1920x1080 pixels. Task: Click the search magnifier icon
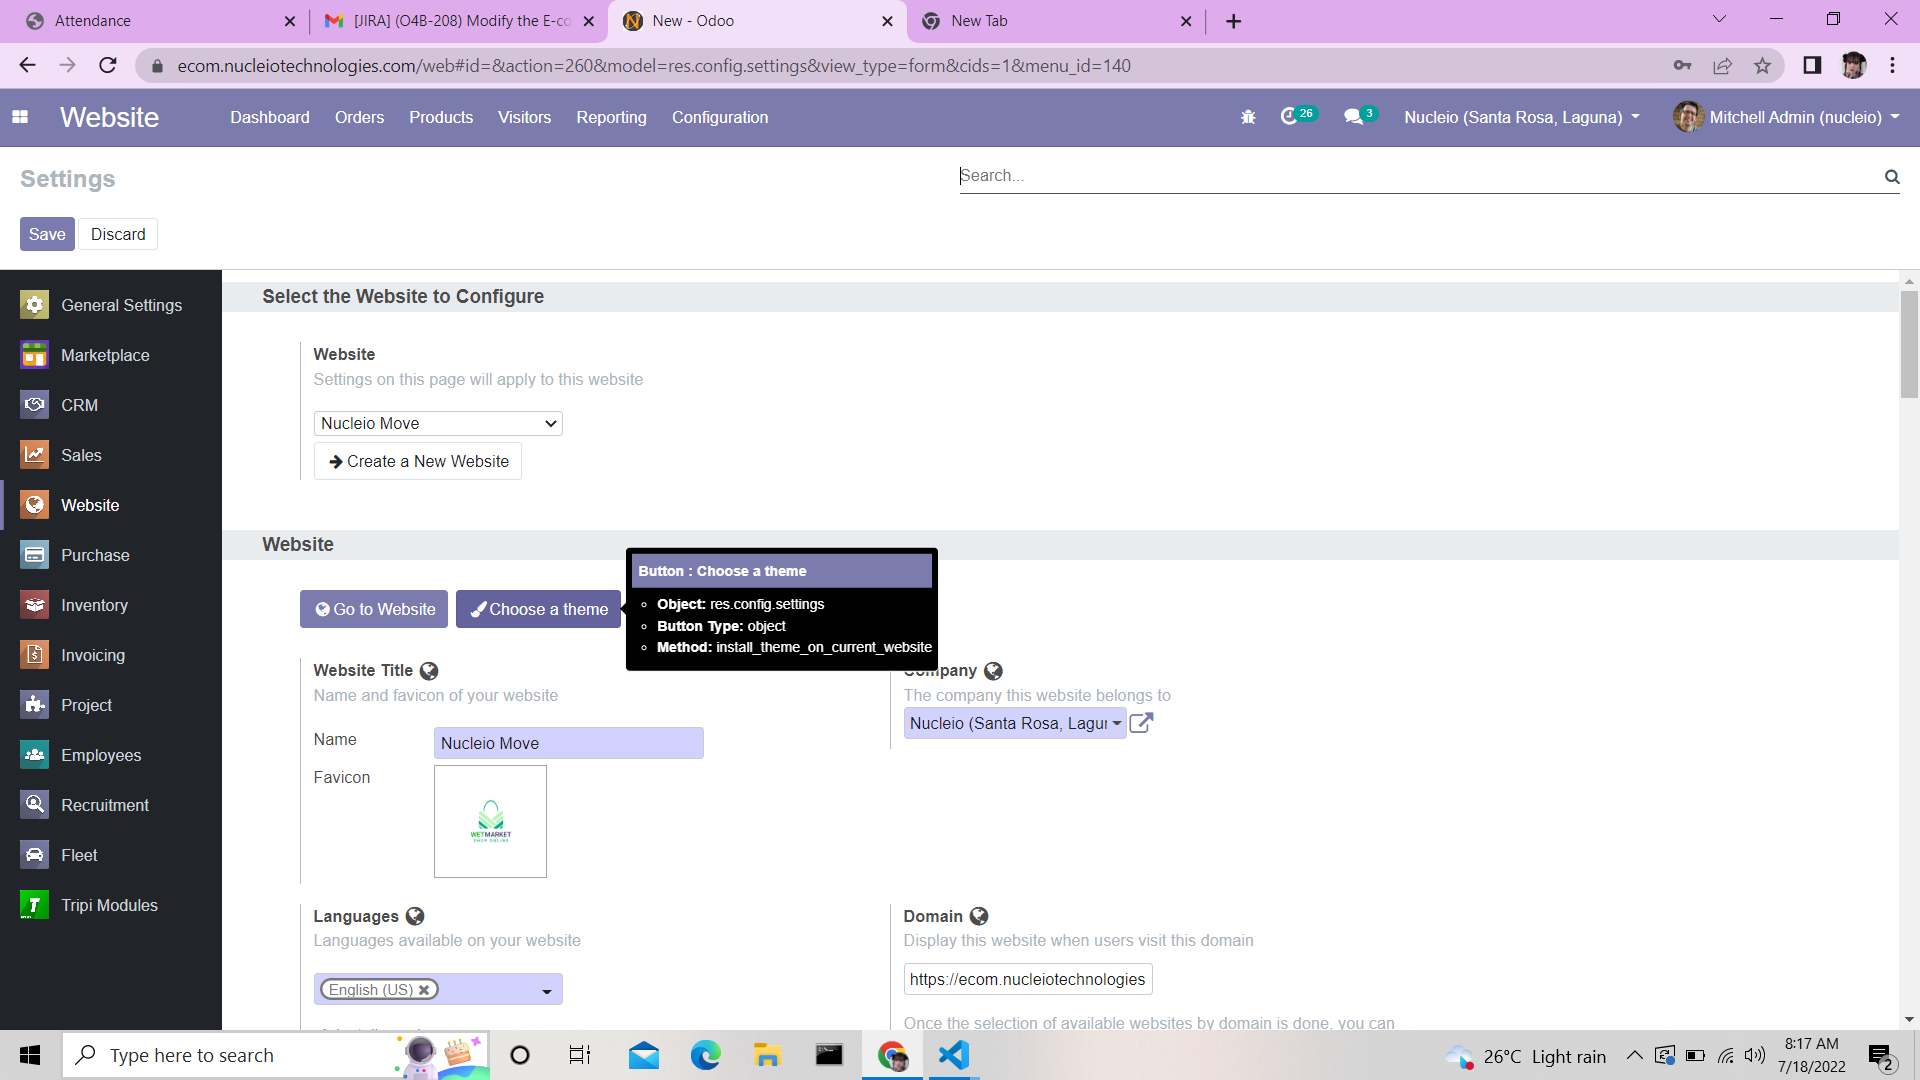[x=1892, y=176]
